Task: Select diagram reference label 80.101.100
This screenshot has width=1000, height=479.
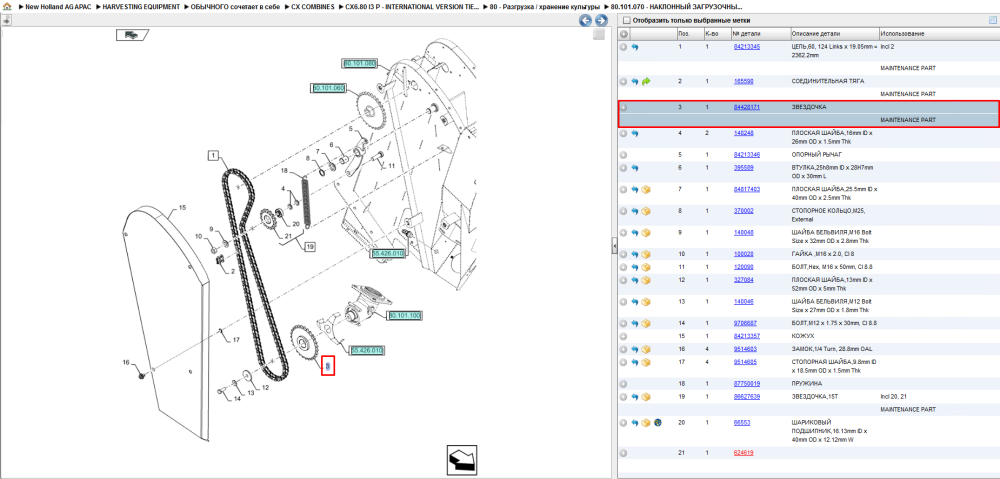Action: point(406,316)
